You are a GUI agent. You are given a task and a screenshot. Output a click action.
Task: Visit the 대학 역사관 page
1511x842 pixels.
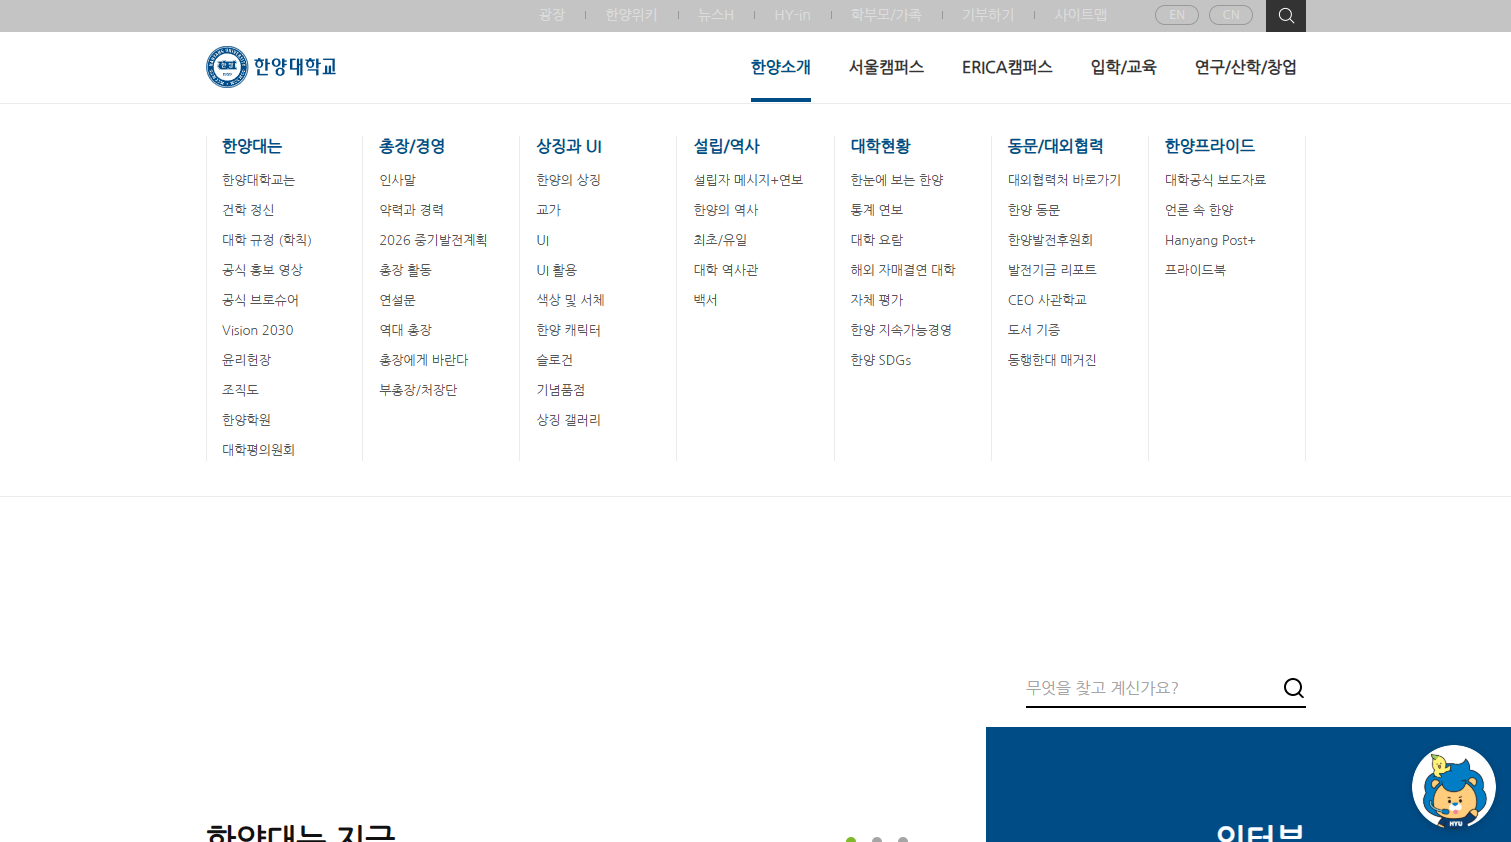726,270
